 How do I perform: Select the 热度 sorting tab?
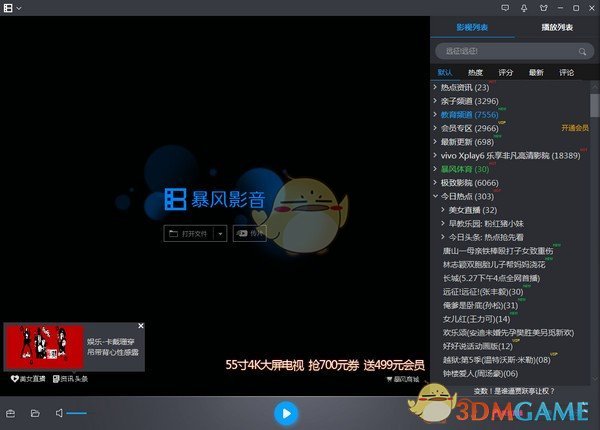click(x=475, y=72)
